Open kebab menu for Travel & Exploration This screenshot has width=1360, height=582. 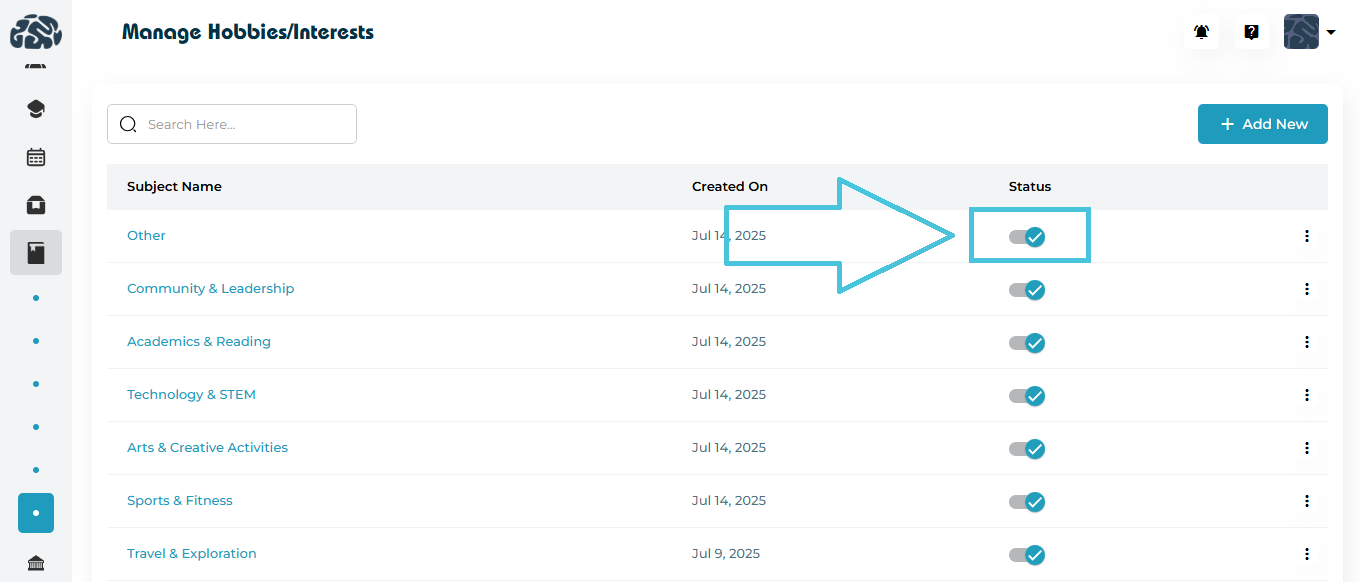tap(1306, 554)
